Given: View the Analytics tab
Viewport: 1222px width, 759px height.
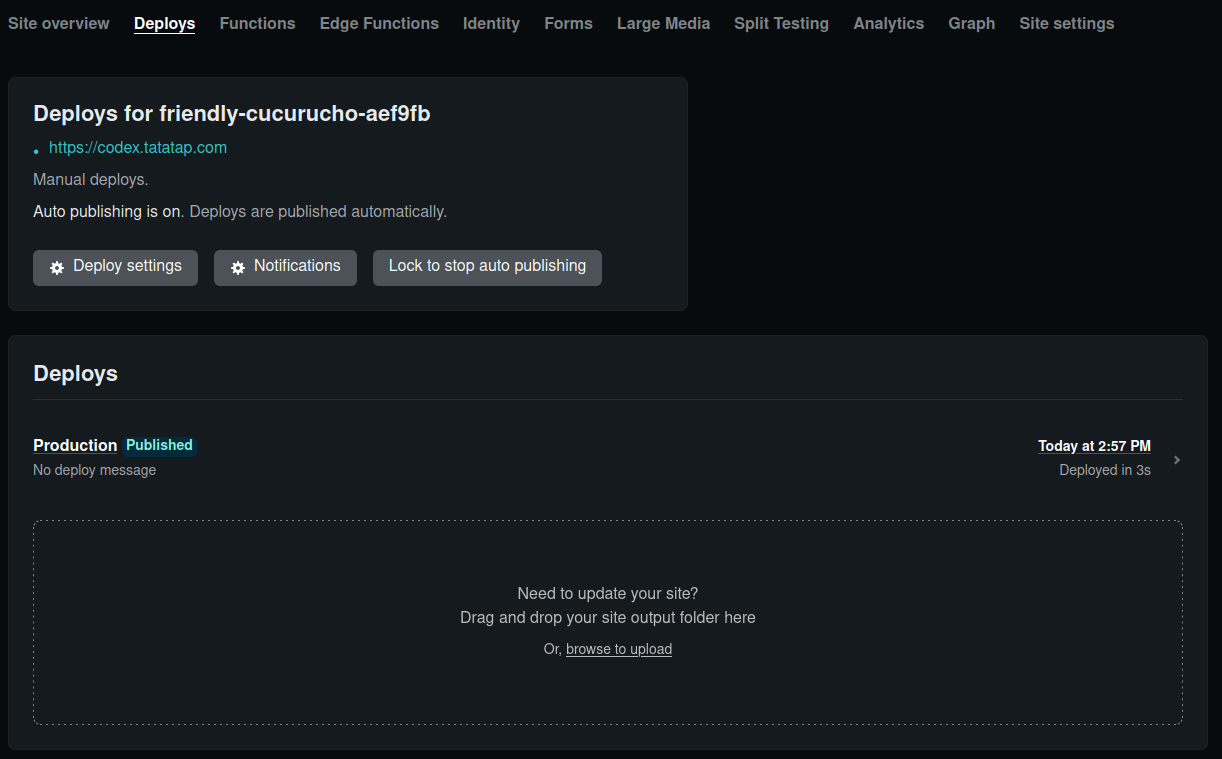Looking at the screenshot, I should point(888,23).
